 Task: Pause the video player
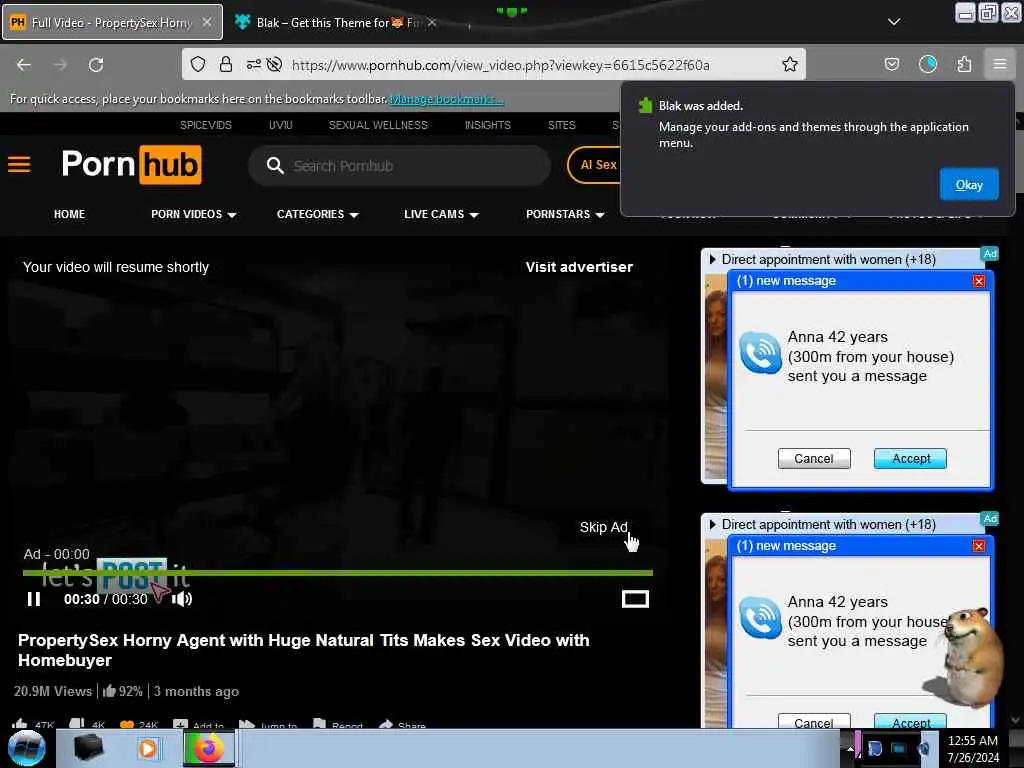coord(34,599)
